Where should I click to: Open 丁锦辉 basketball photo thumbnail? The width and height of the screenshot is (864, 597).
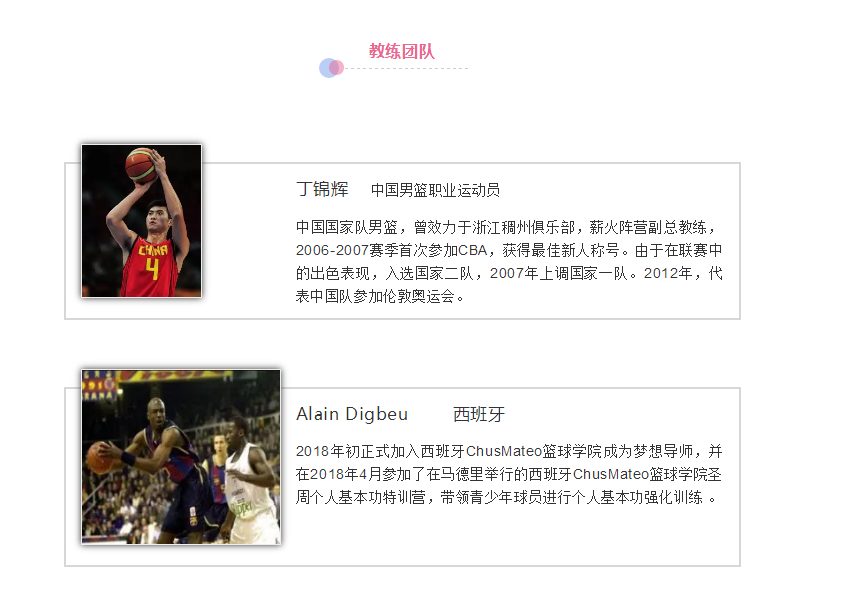pos(142,221)
